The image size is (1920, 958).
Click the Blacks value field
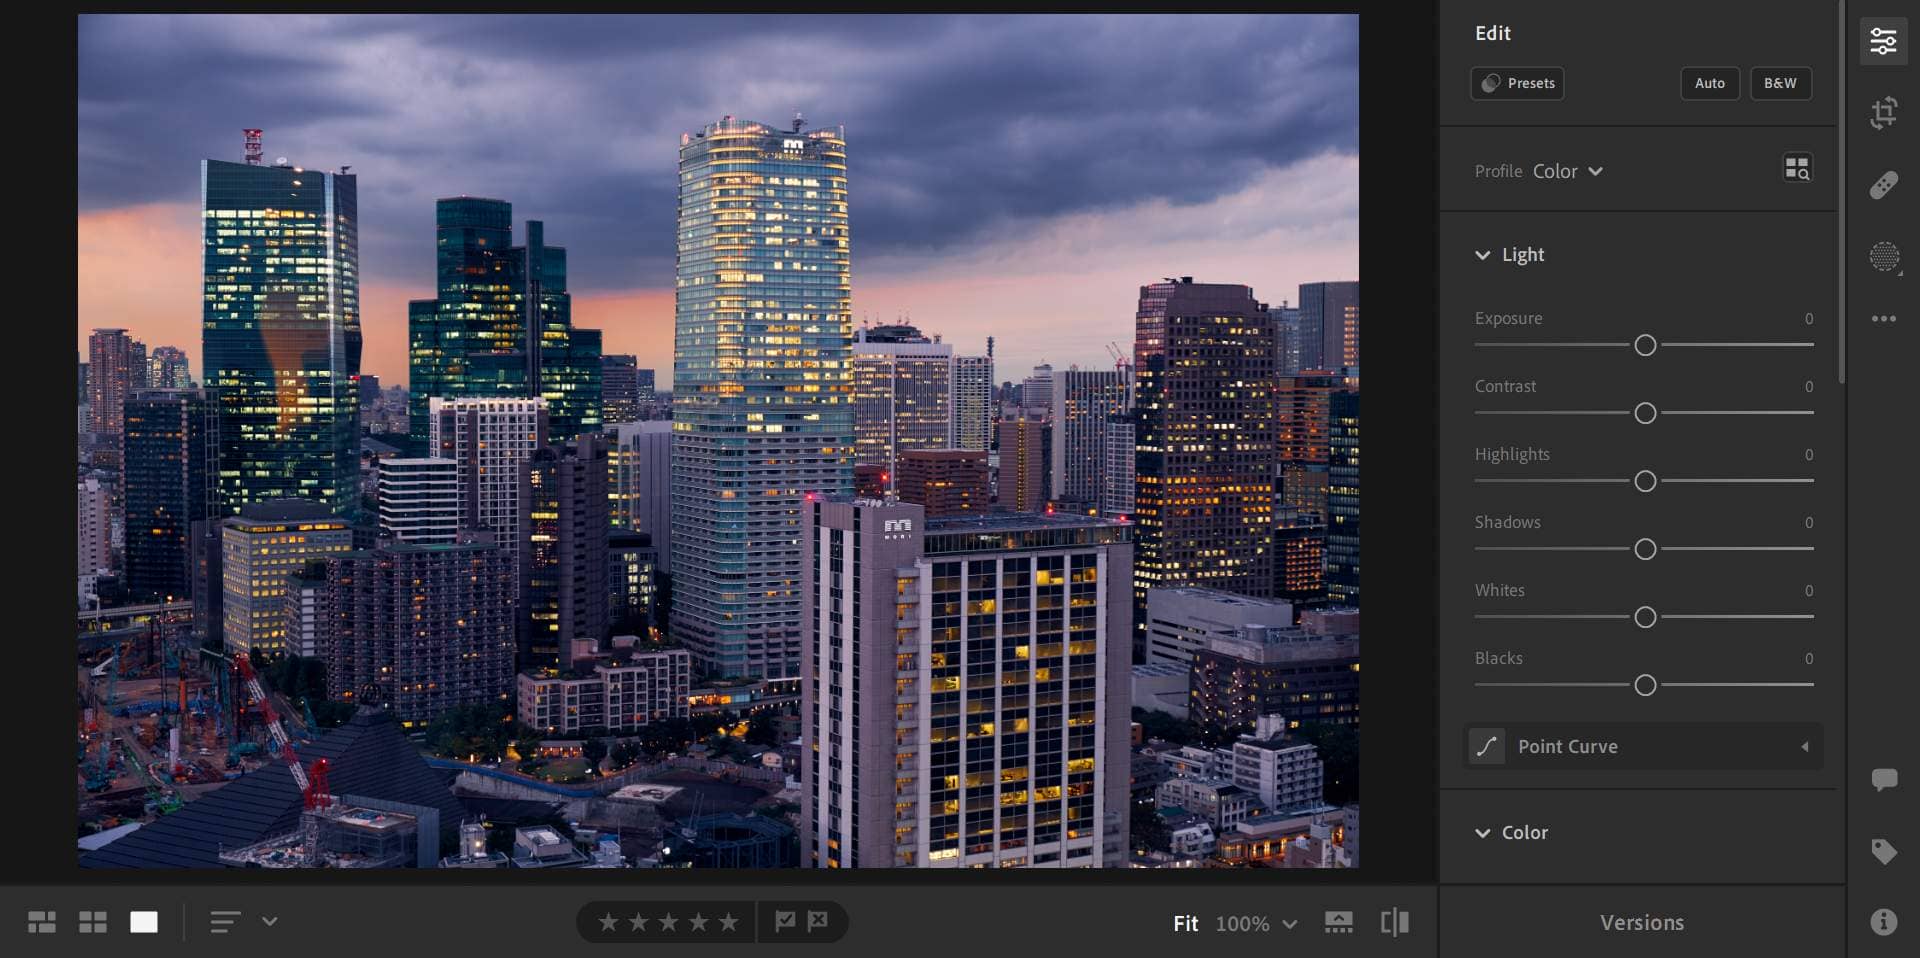click(1808, 658)
